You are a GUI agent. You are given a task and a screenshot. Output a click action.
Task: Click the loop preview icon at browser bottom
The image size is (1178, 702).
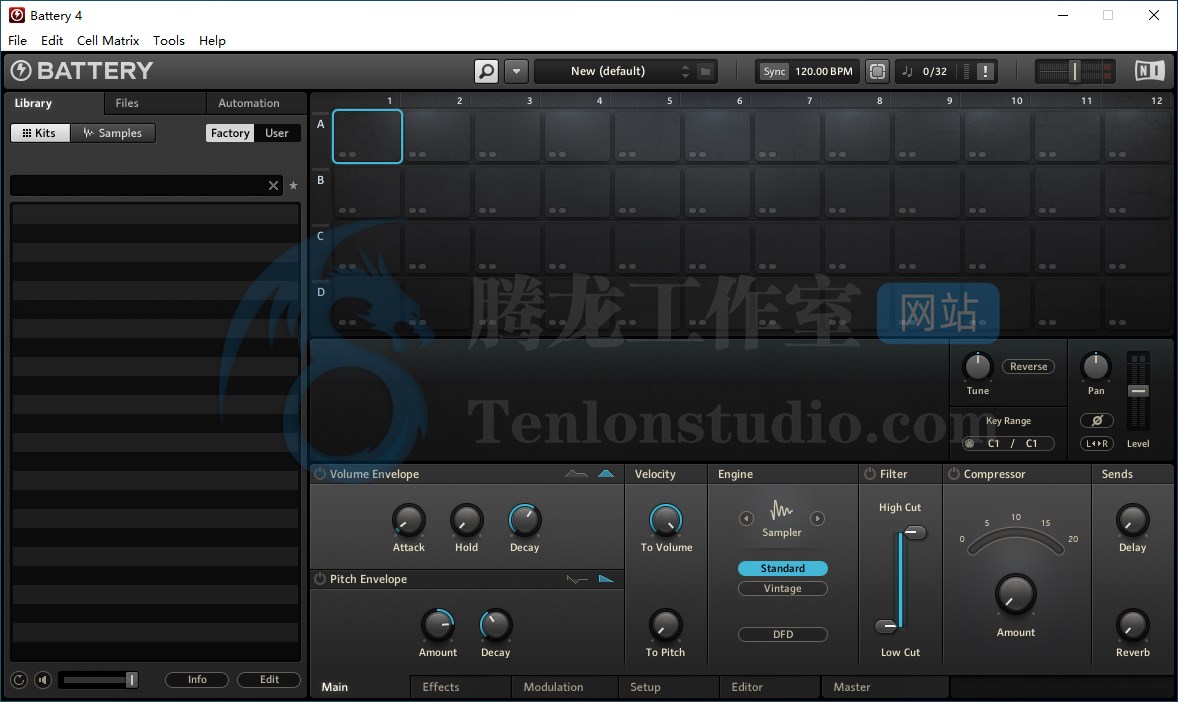coord(20,680)
